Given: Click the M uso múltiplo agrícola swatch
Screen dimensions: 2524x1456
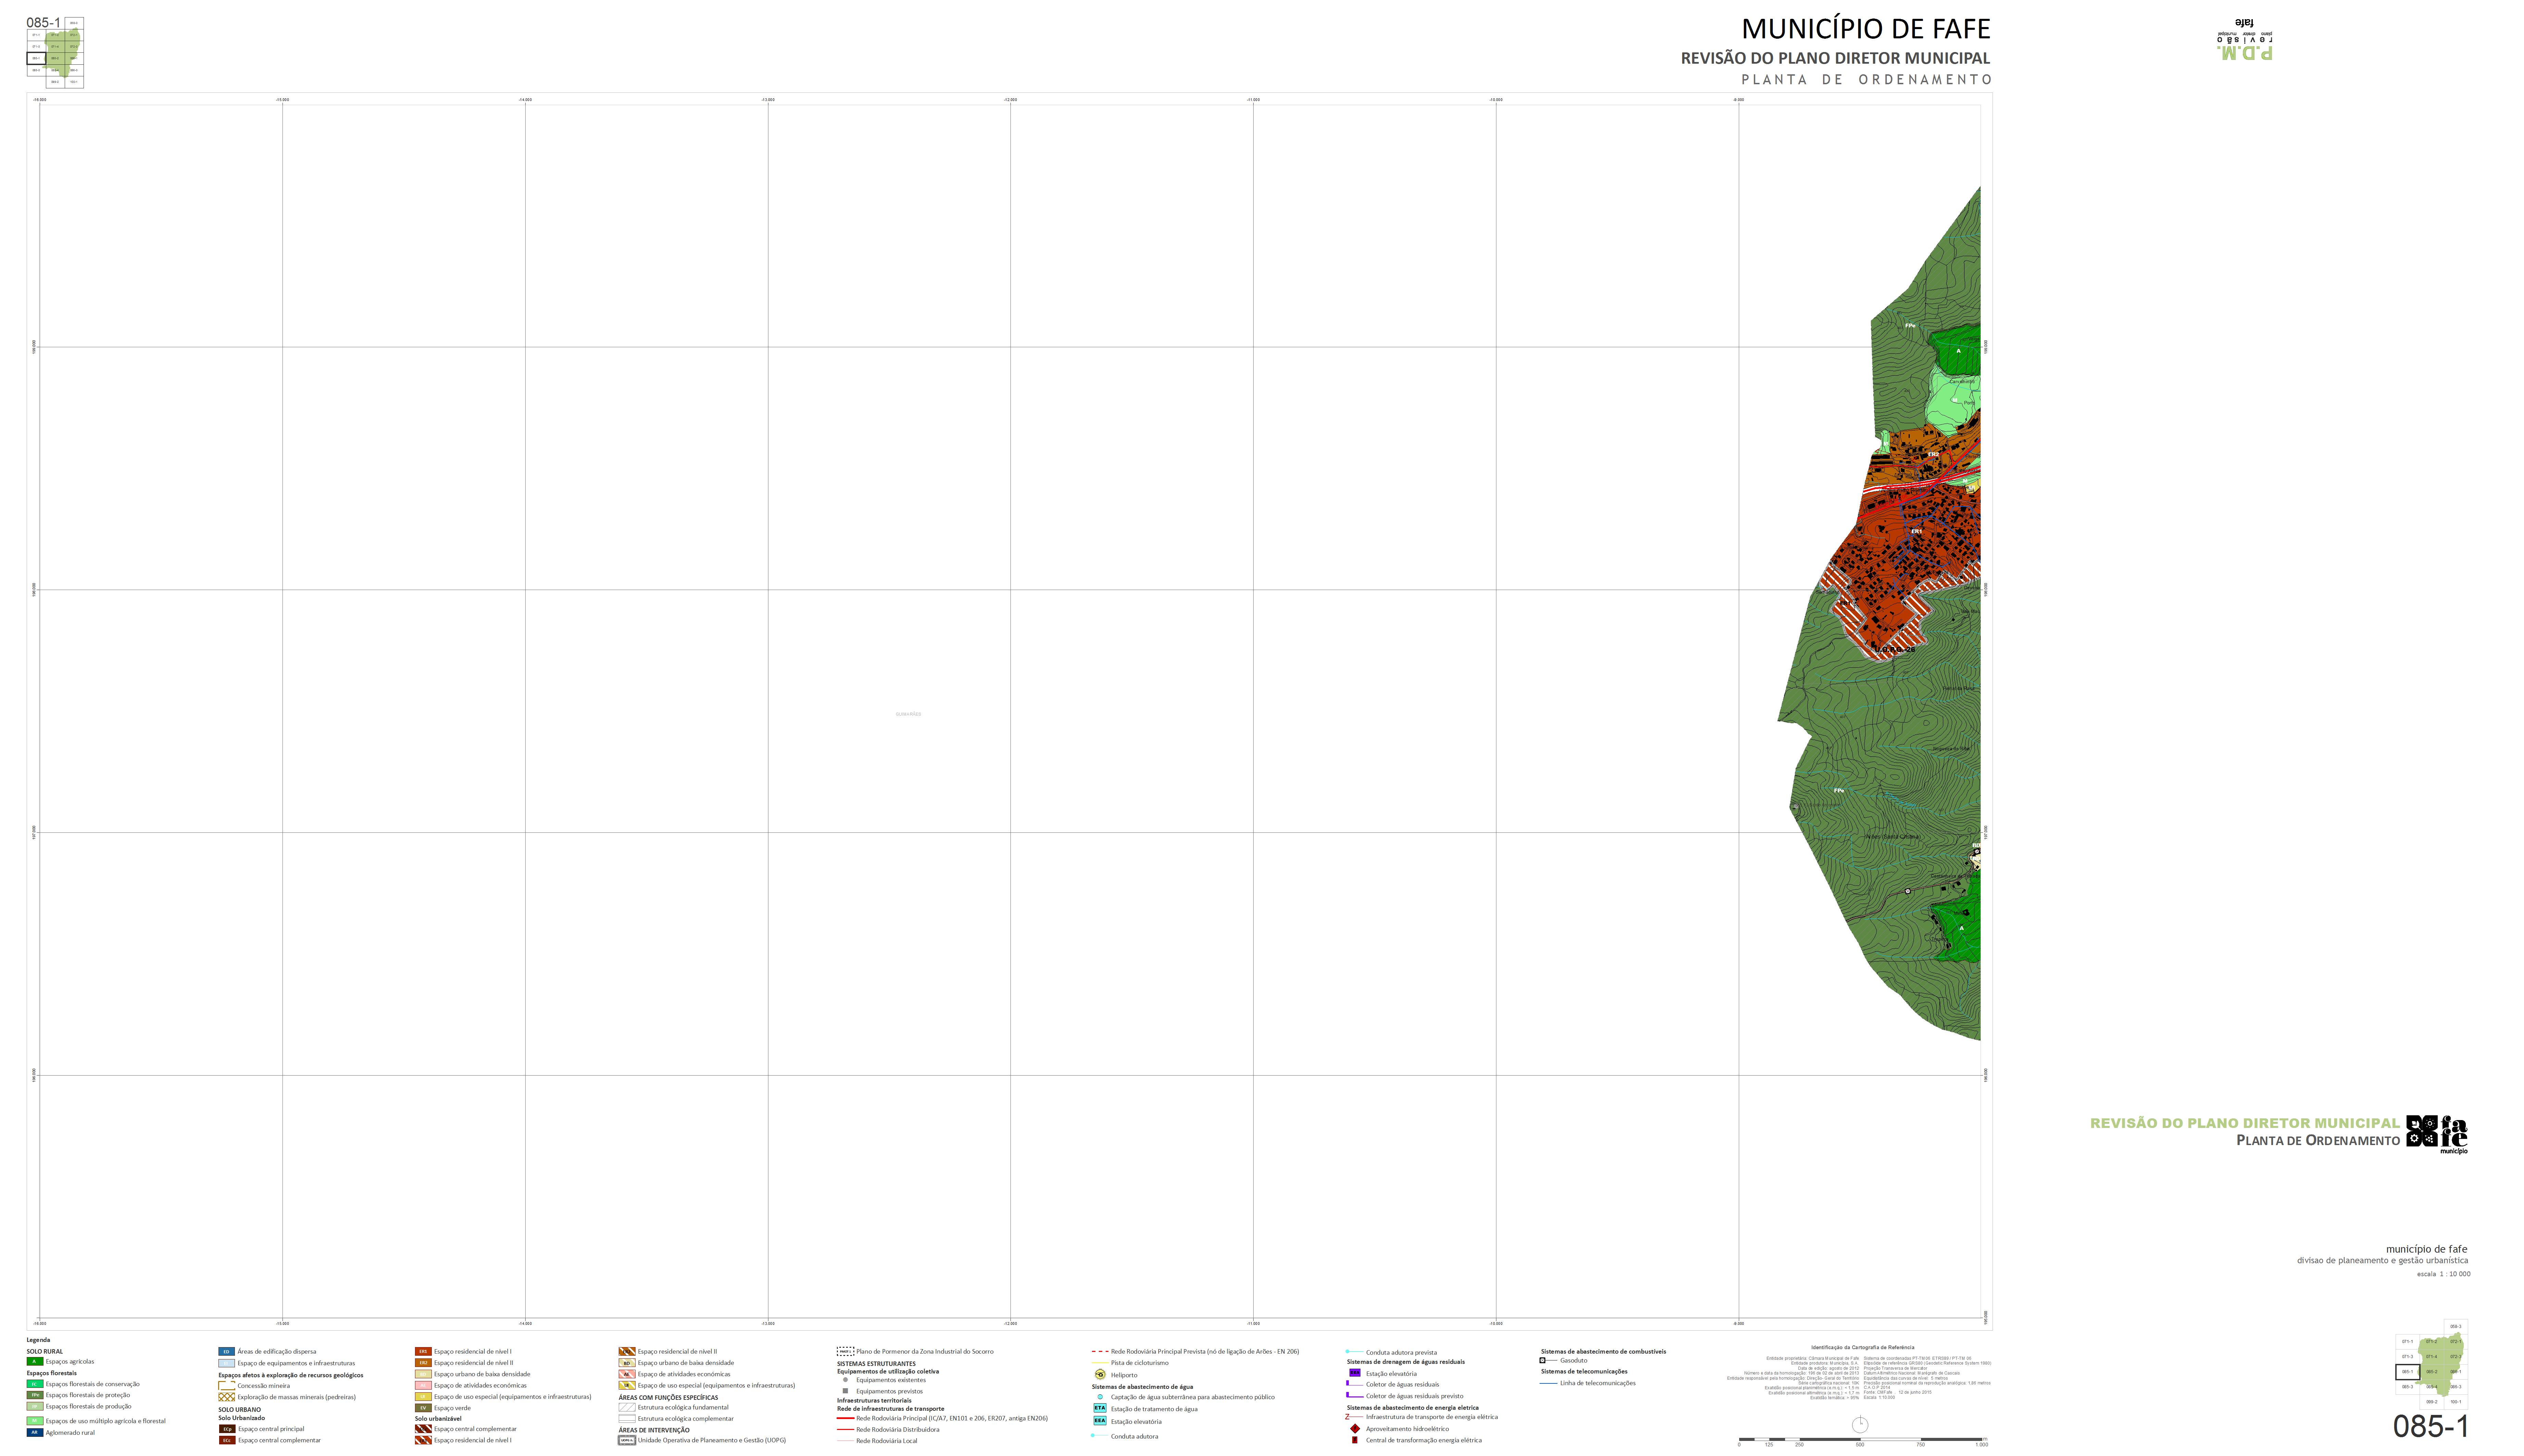Looking at the screenshot, I should (x=35, y=1421).
